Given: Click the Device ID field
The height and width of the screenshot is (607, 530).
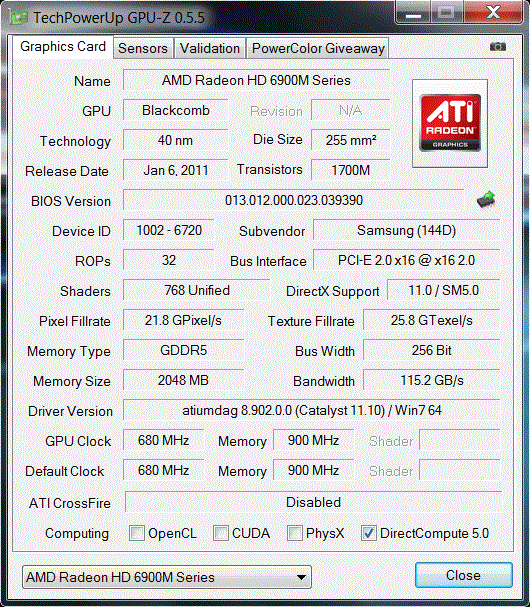Looking at the screenshot, I should [169, 230].
